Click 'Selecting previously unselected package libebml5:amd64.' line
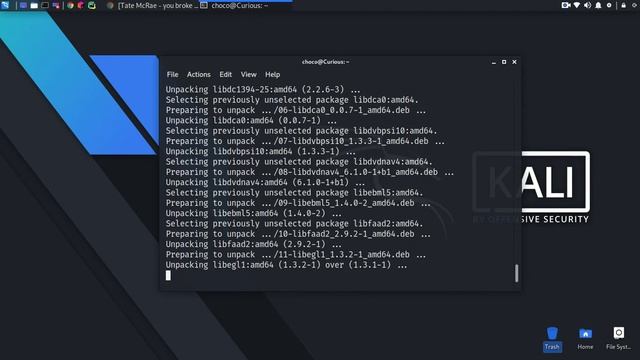 click(x=294, y=193)
